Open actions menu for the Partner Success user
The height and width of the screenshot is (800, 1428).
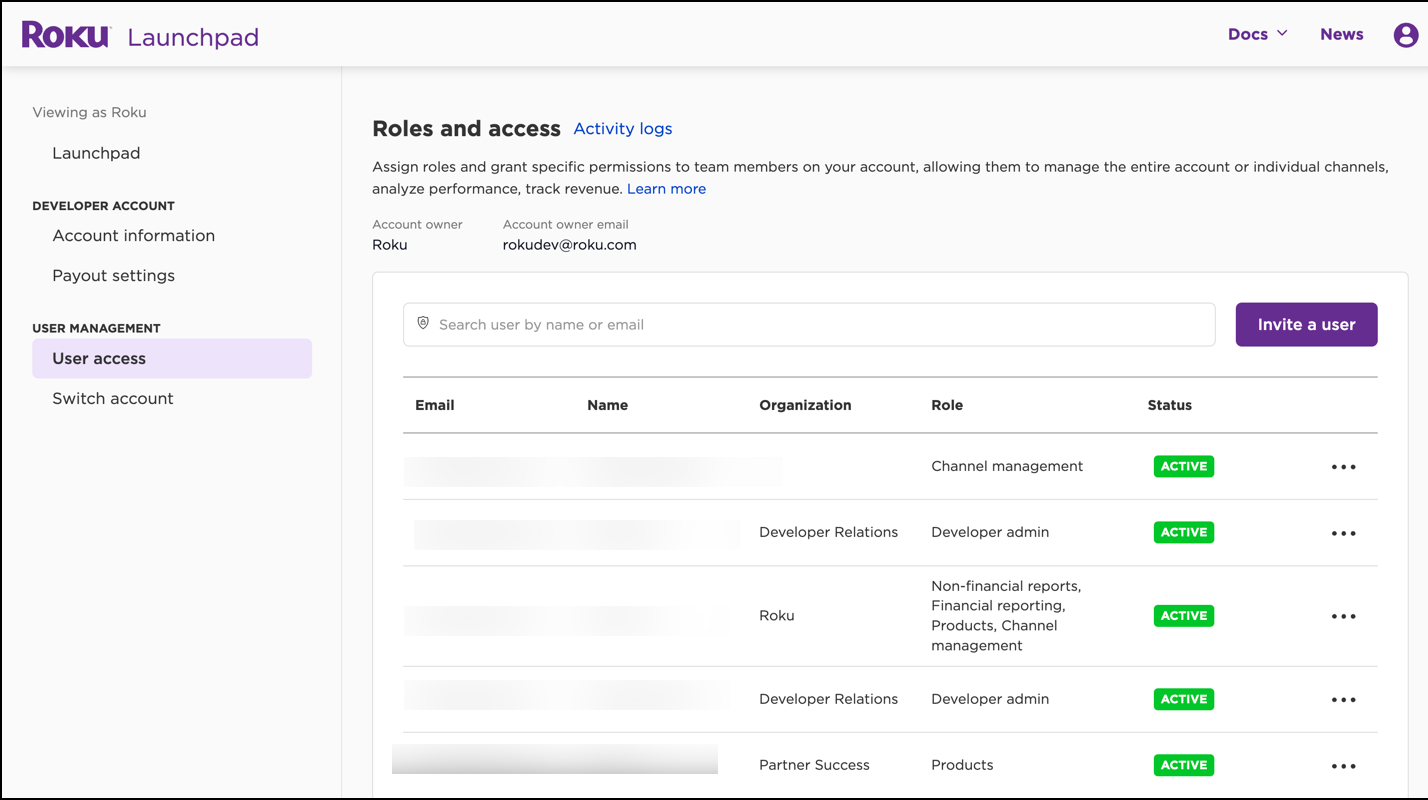pyautogui.click(x=1343, y=764)
